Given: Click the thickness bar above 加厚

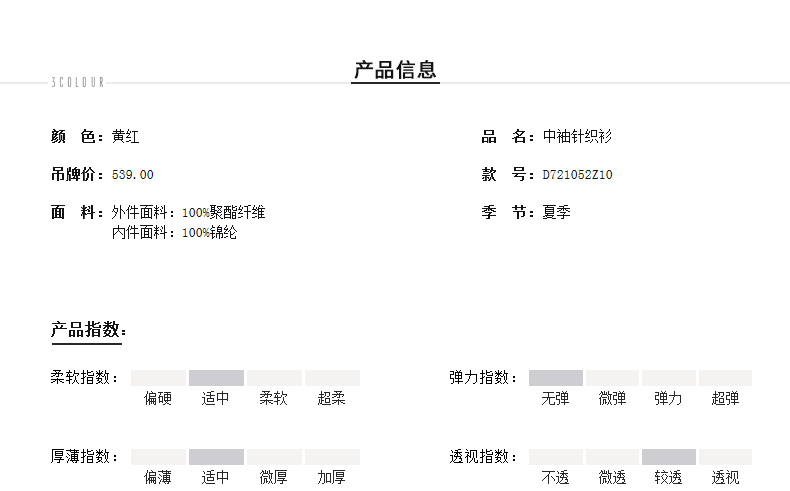Looking at the screenshot, I should [333, 457].
